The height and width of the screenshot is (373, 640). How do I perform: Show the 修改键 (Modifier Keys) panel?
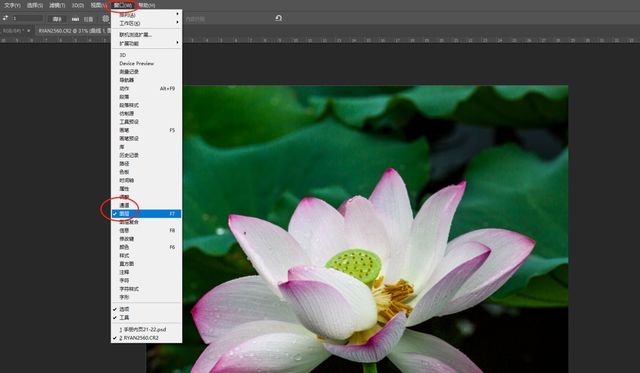tap(147, 239)
